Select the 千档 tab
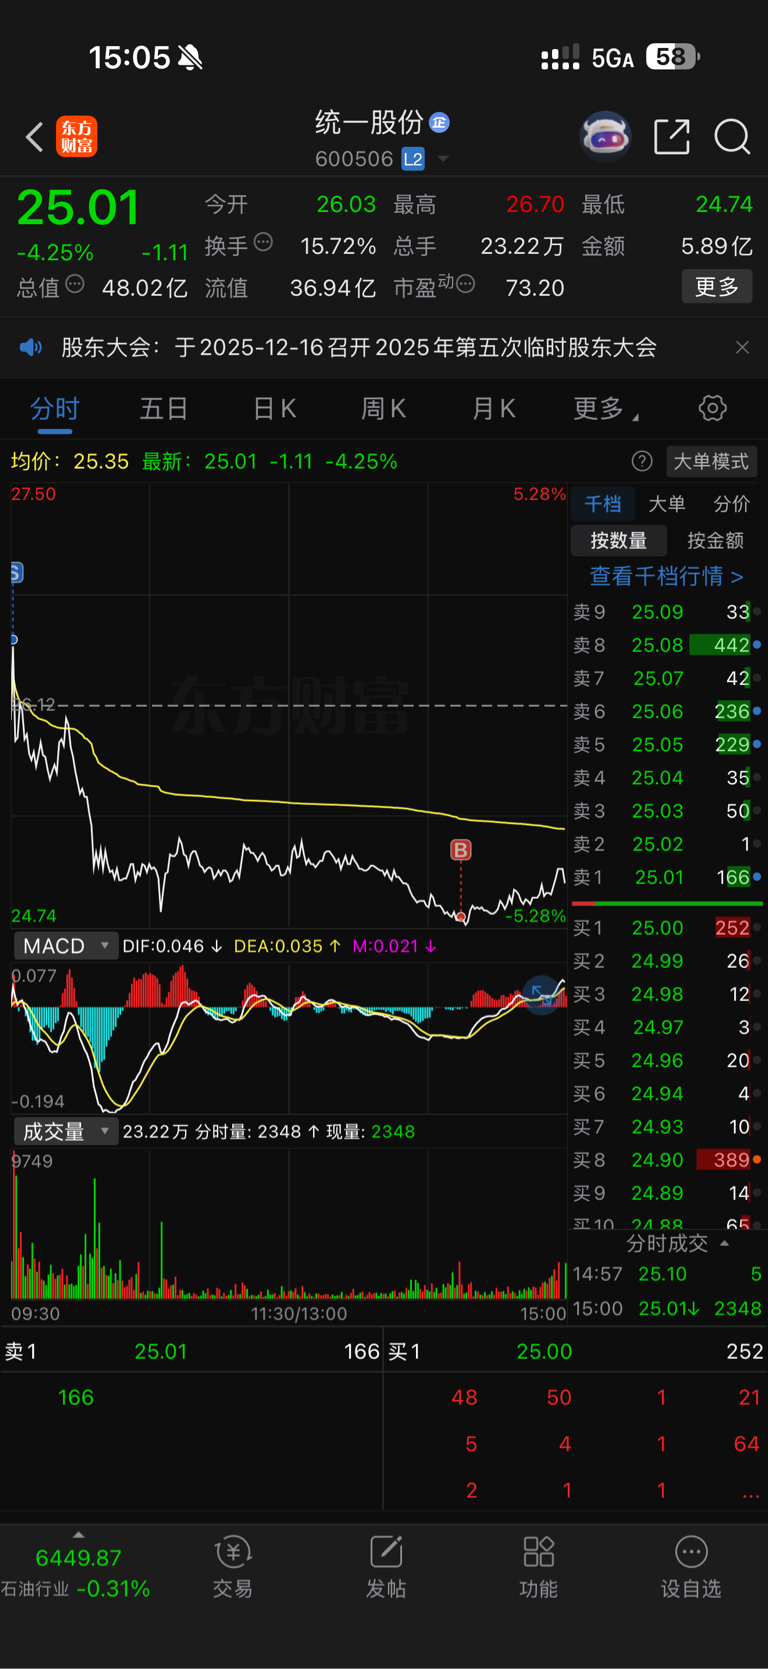This screenshot has width=768, height=1669. pos(602,504)
